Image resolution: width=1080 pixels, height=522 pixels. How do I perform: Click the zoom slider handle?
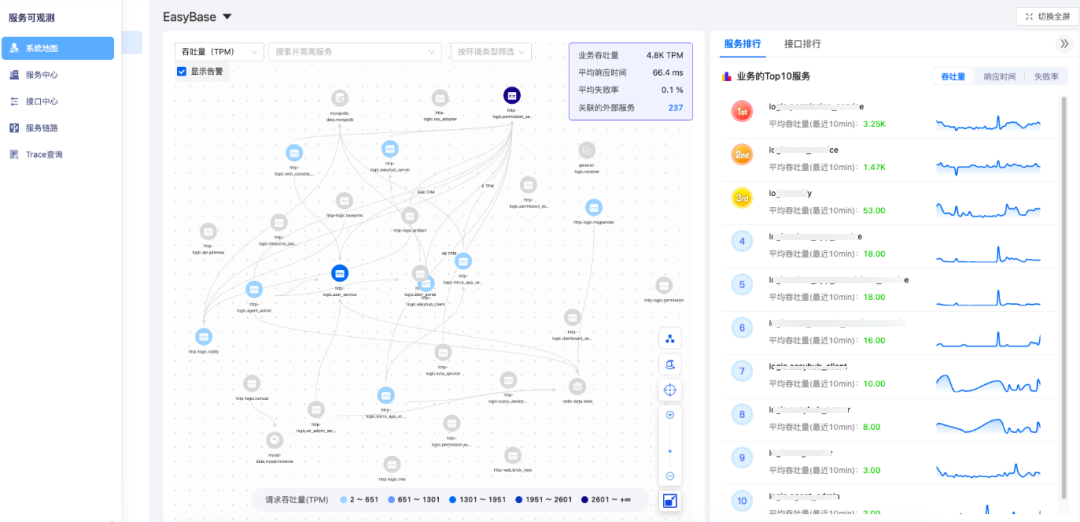click(x=670, y=451)
